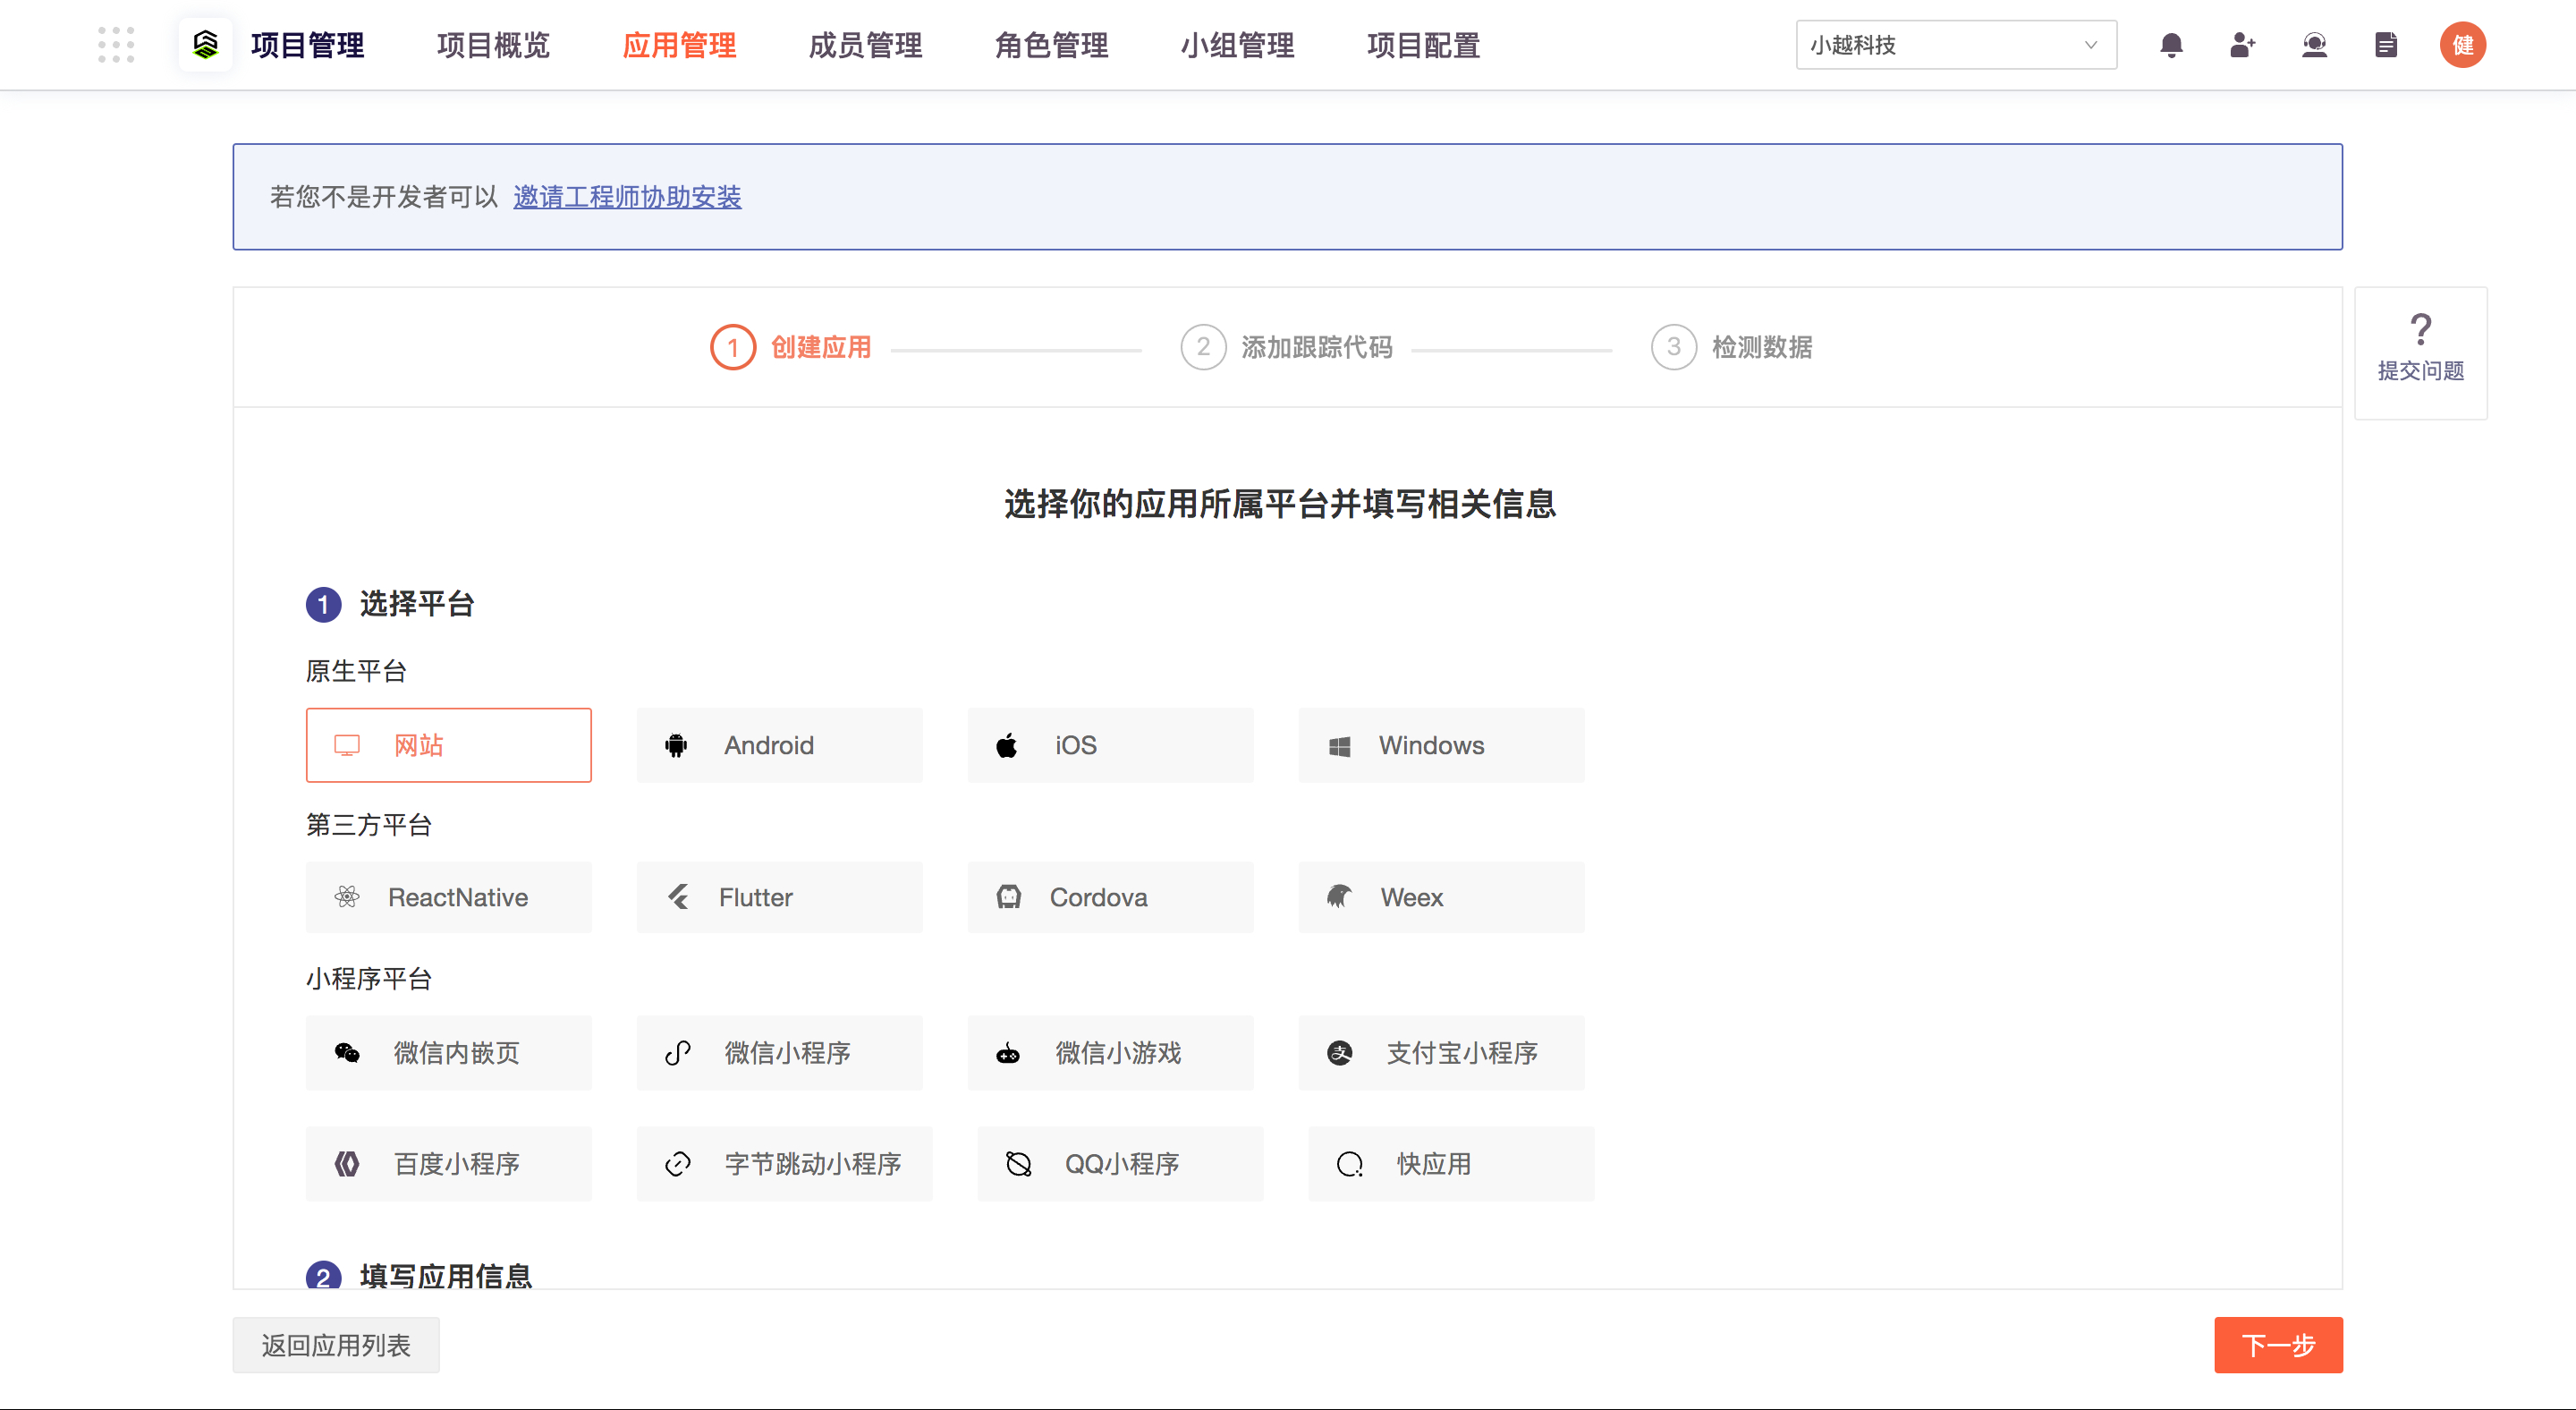Click the 创建应用 step label
This screenshot has width=2576, height=1410.
pos(821,347)
